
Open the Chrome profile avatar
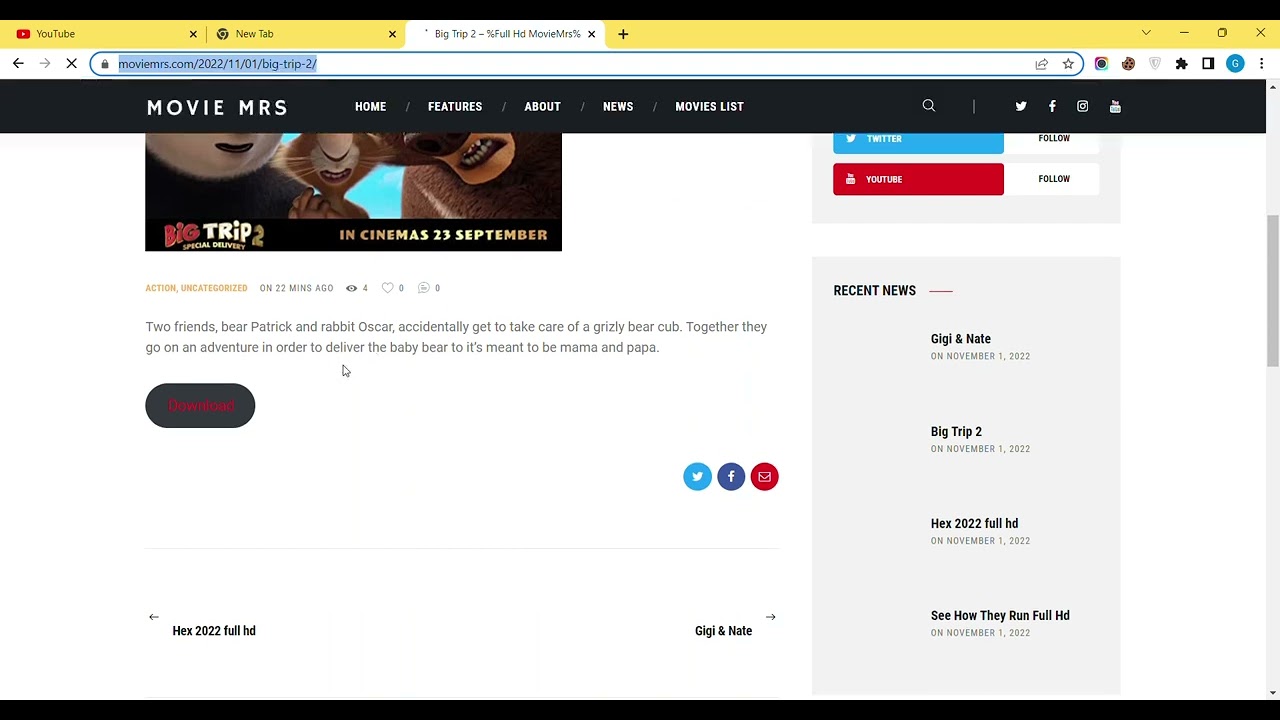[1235, 64]
